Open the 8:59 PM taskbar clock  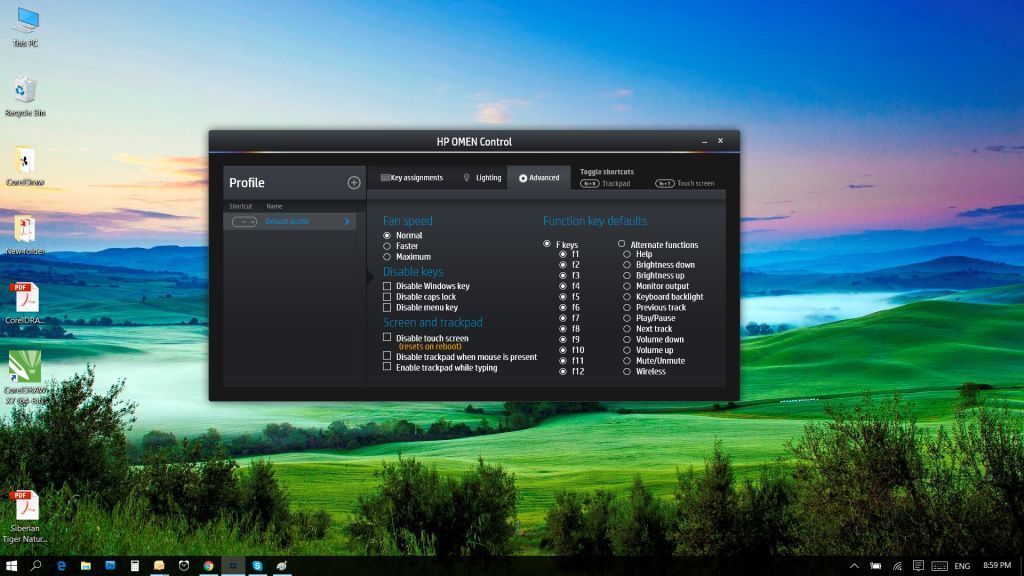click(997, 566)
